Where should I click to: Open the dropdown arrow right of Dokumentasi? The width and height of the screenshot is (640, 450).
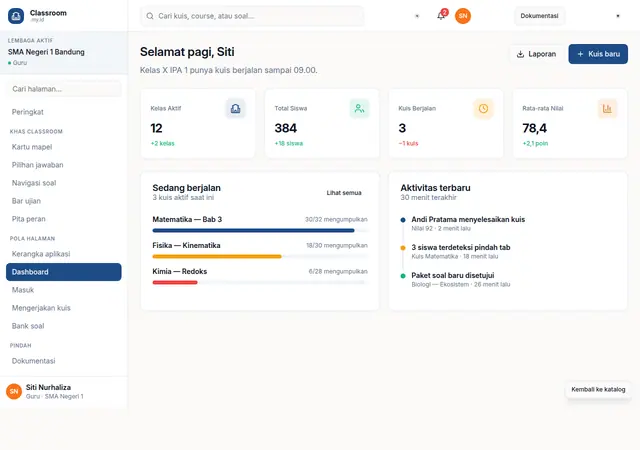(x=618, y=16)
